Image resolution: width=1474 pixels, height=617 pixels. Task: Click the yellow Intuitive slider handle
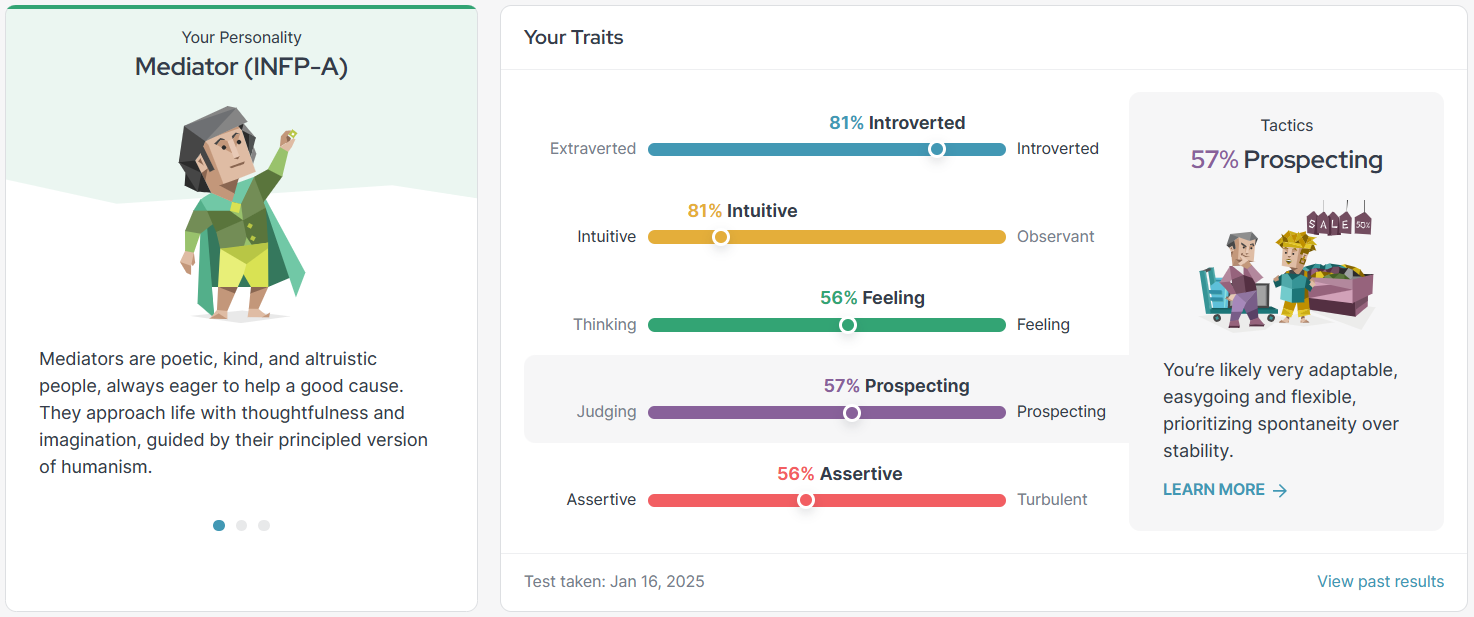tap(720, 237)
